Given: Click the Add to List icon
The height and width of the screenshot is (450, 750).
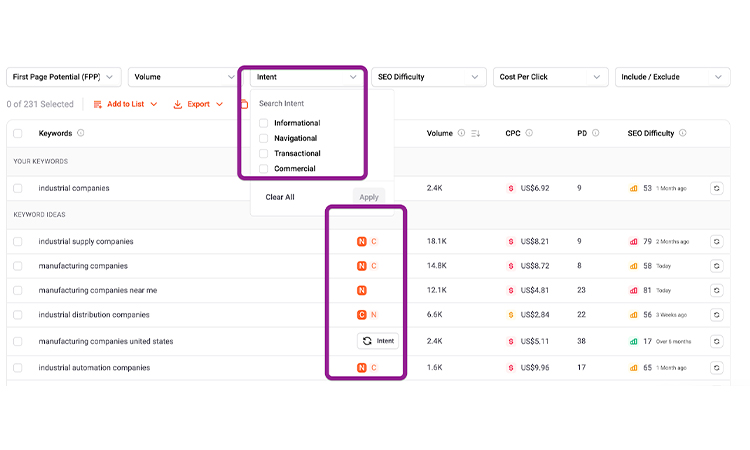Looking at the screenshot, I should click(x=98, y=104).
